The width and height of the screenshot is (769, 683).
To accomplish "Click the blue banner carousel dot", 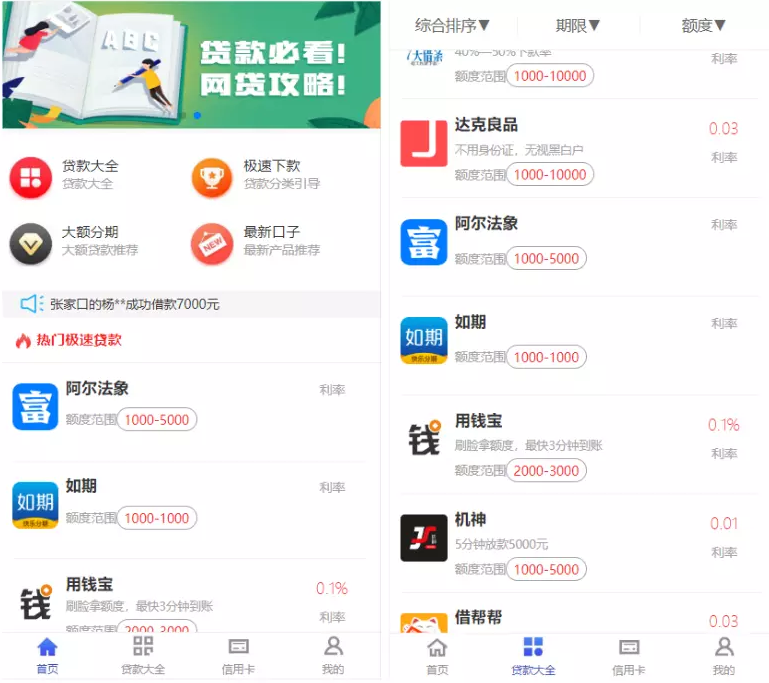I will click(x=197, y=115).
